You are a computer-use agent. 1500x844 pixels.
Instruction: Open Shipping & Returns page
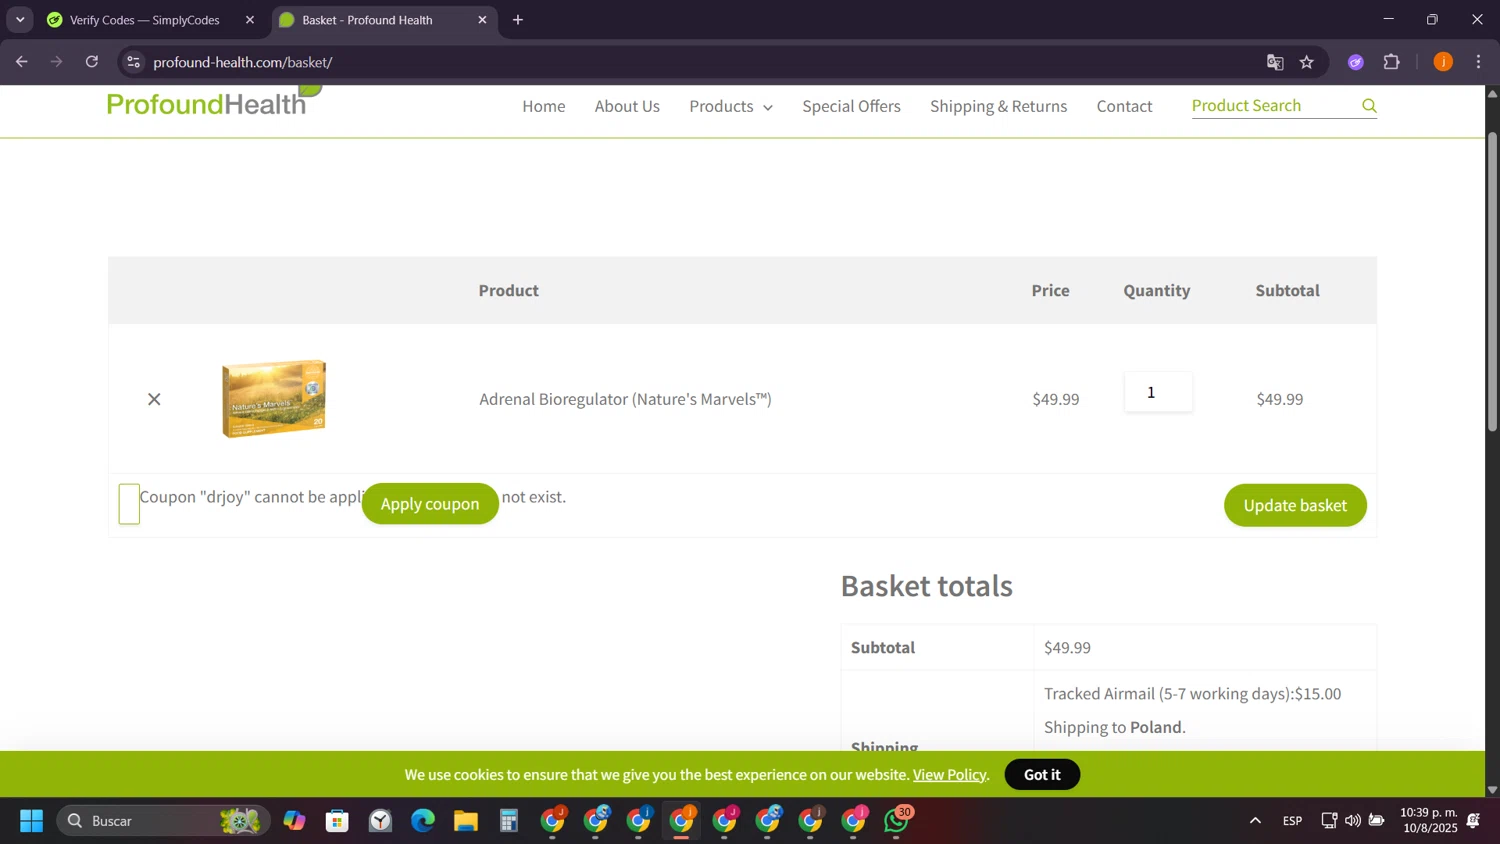point(998,106)
